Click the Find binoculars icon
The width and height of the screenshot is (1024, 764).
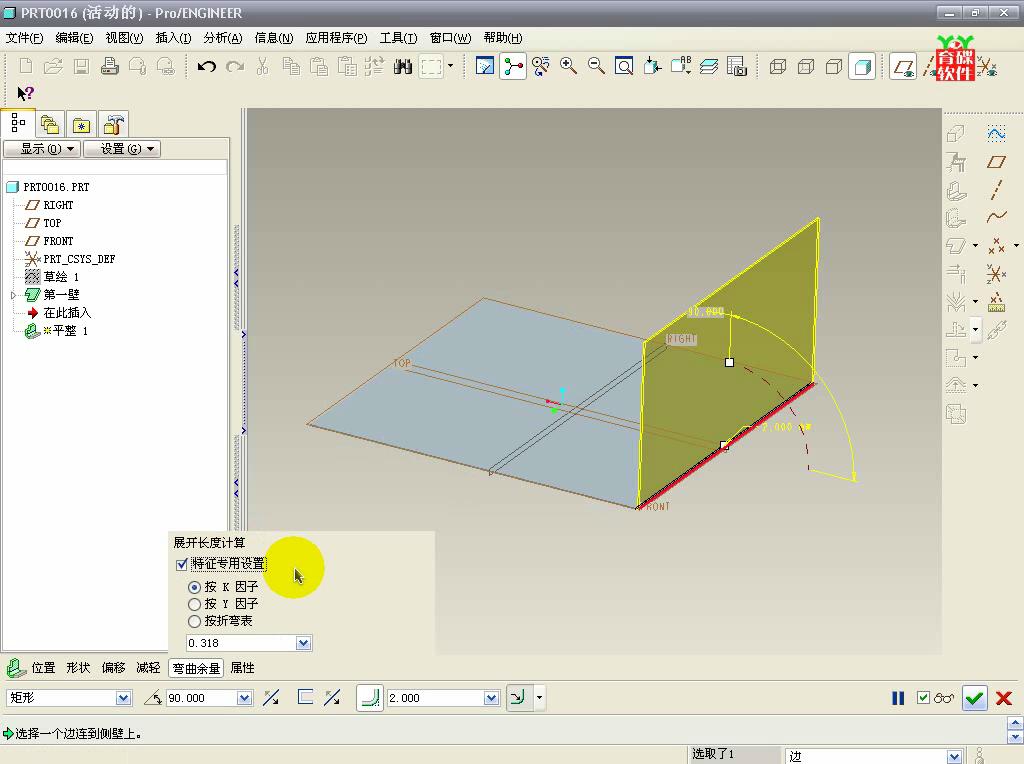tap(403, 66)
